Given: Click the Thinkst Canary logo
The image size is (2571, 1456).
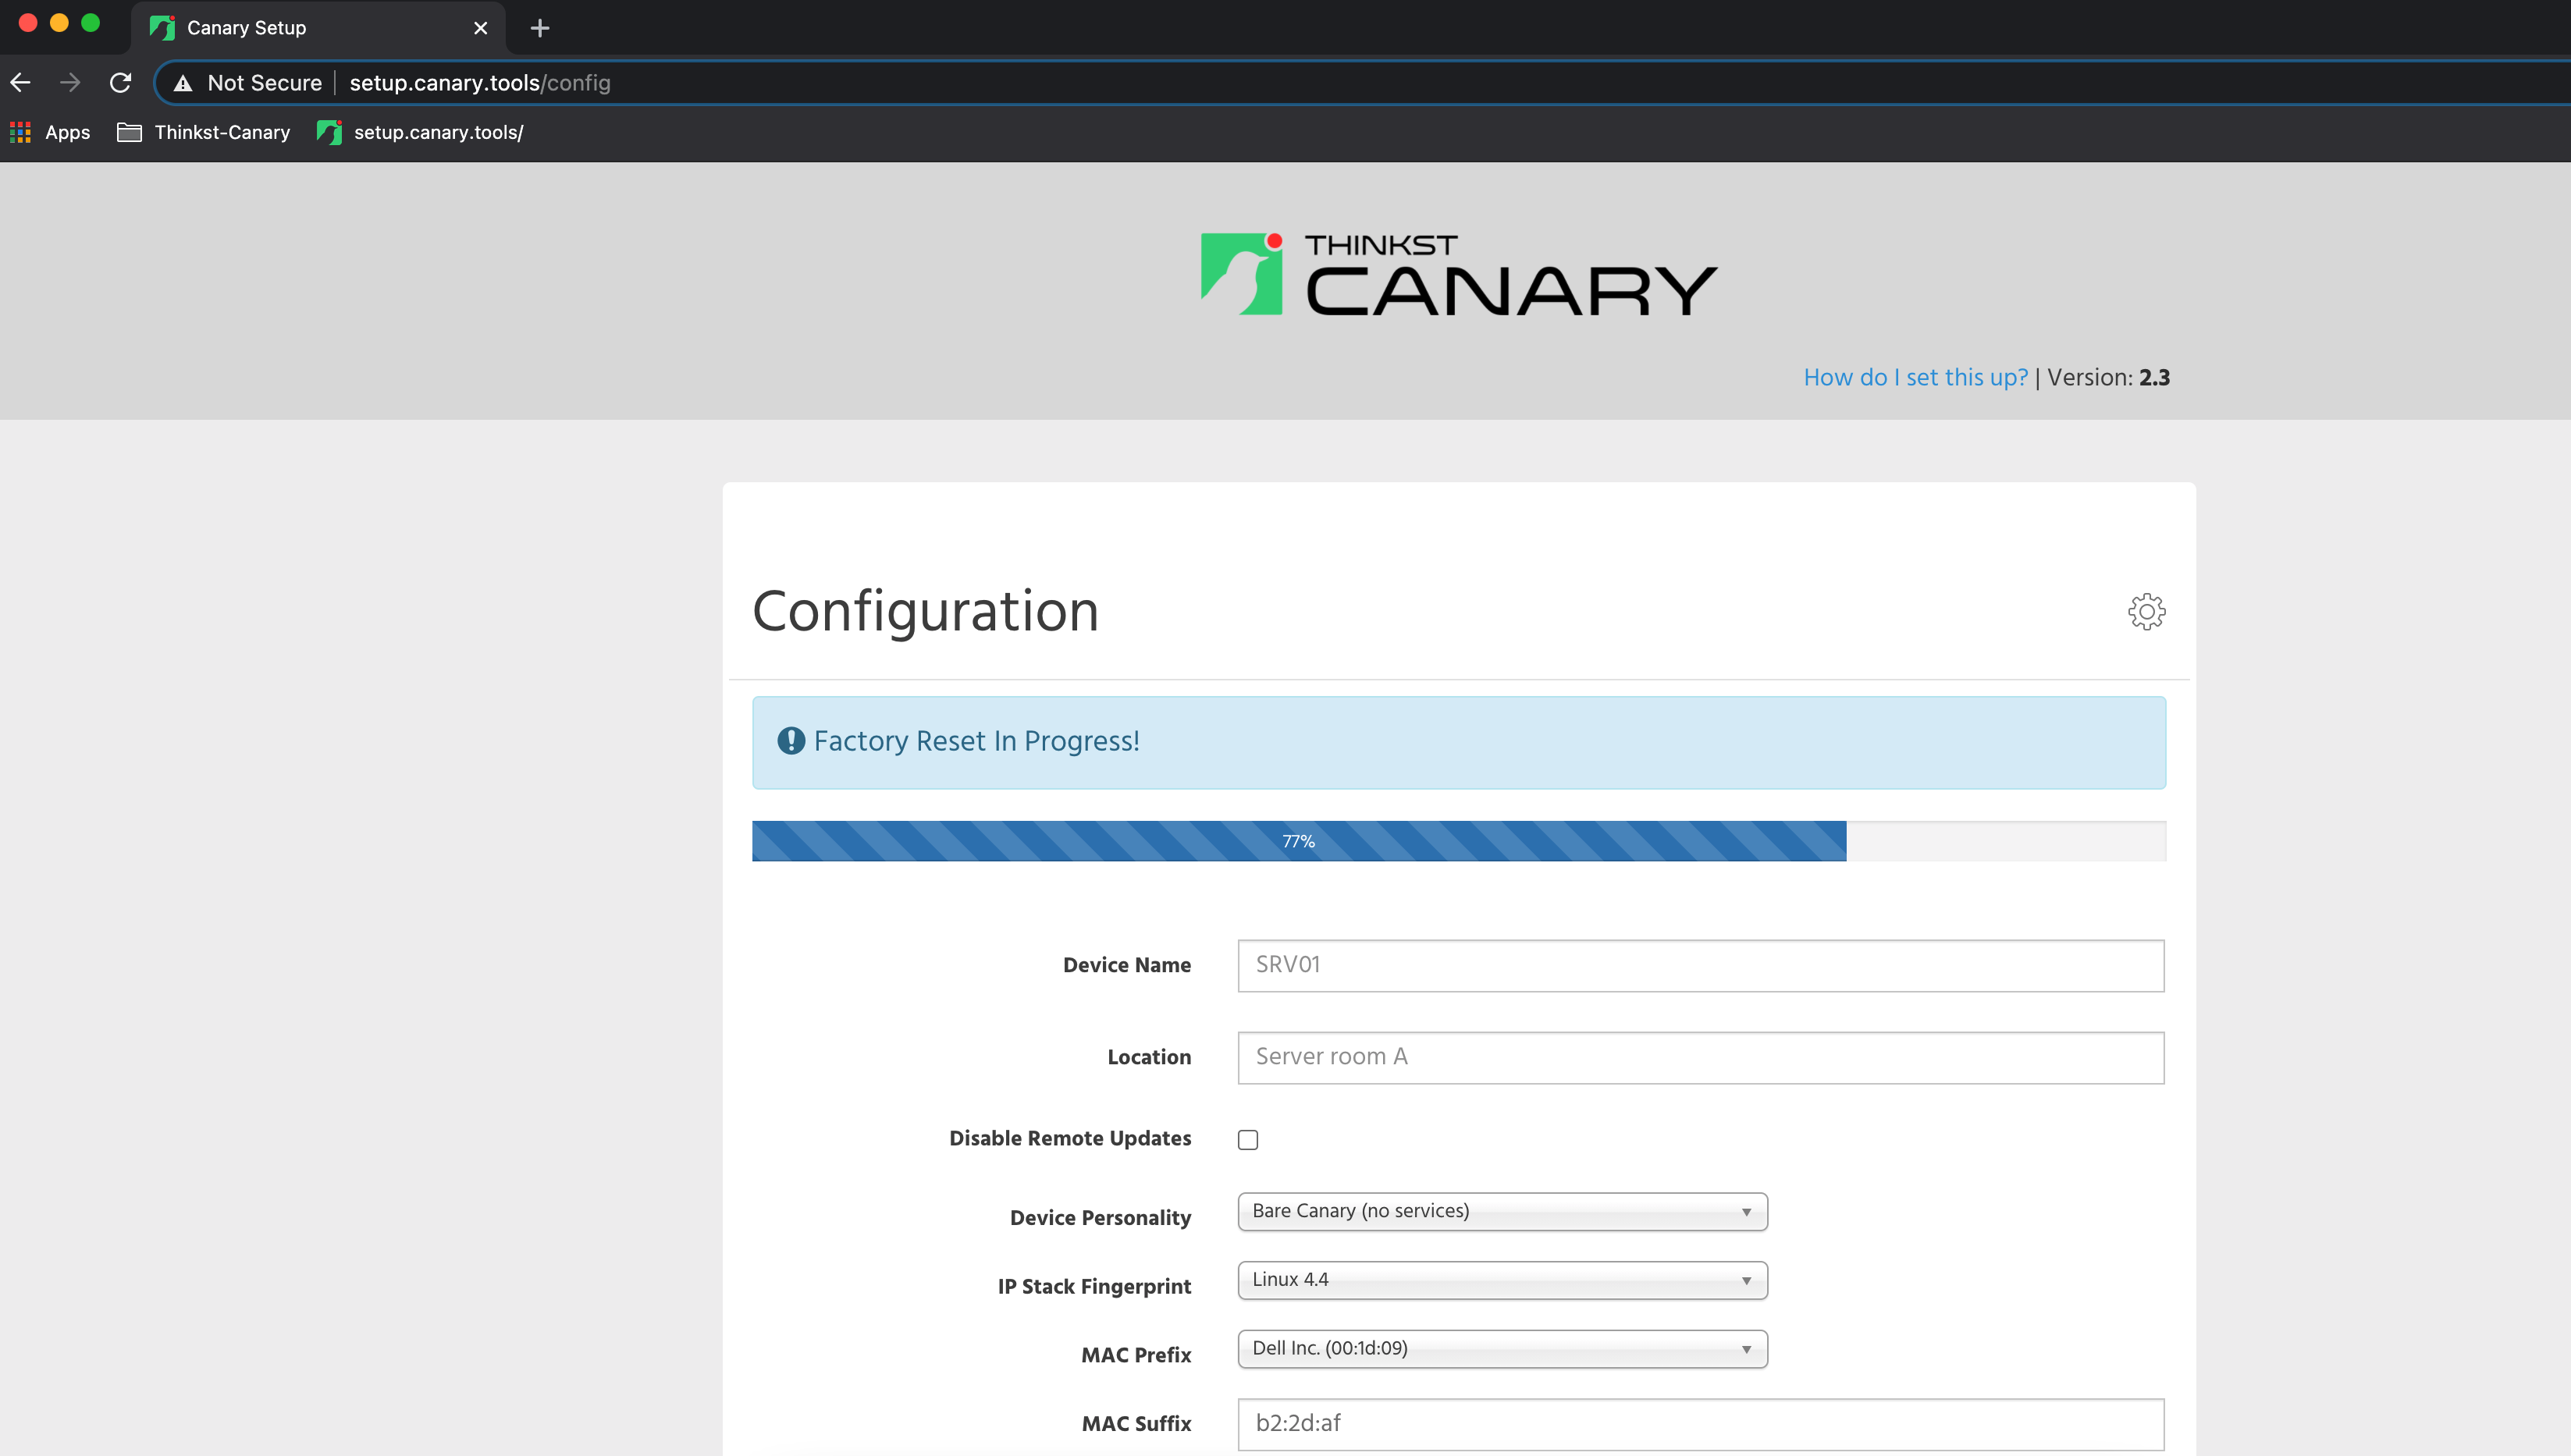Looking at the screenshot, I should (1459, 274).
